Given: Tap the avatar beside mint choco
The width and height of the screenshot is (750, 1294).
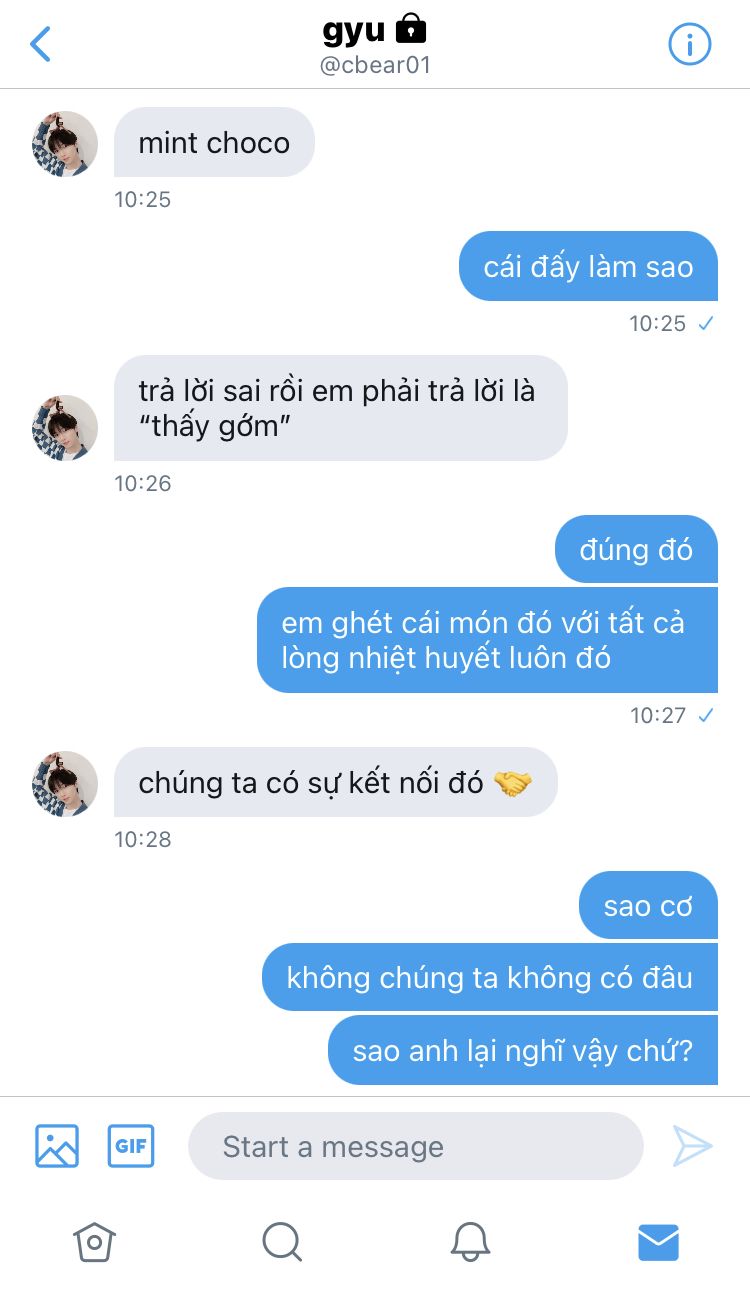Looking at the screenshot, I should point(65,144).
